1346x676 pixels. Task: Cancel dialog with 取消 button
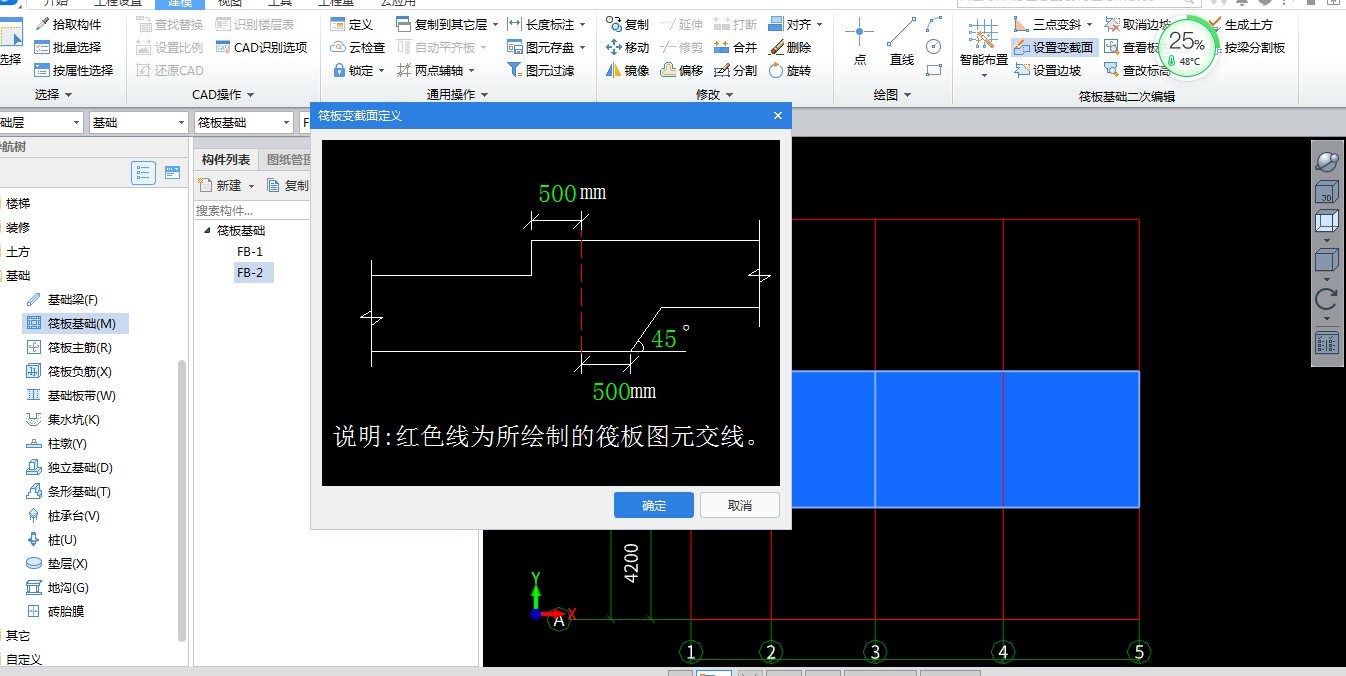[x=740, y=505]
